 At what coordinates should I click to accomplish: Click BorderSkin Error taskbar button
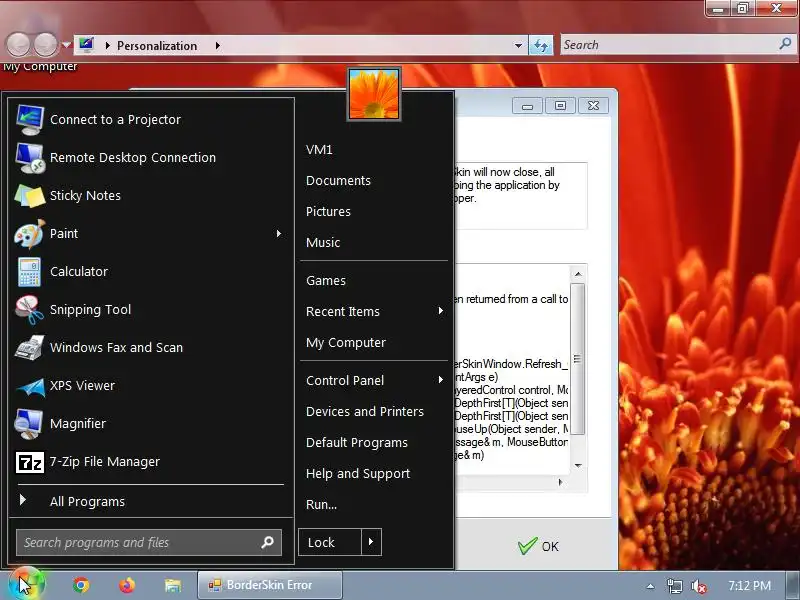(269, 585)
